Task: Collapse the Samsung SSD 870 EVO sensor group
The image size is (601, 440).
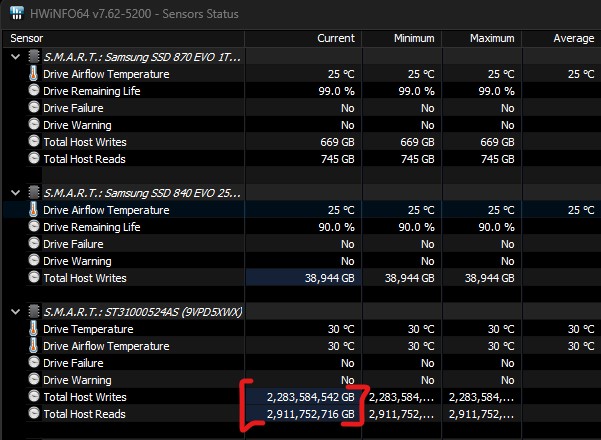Action: [x=15, y=57]
